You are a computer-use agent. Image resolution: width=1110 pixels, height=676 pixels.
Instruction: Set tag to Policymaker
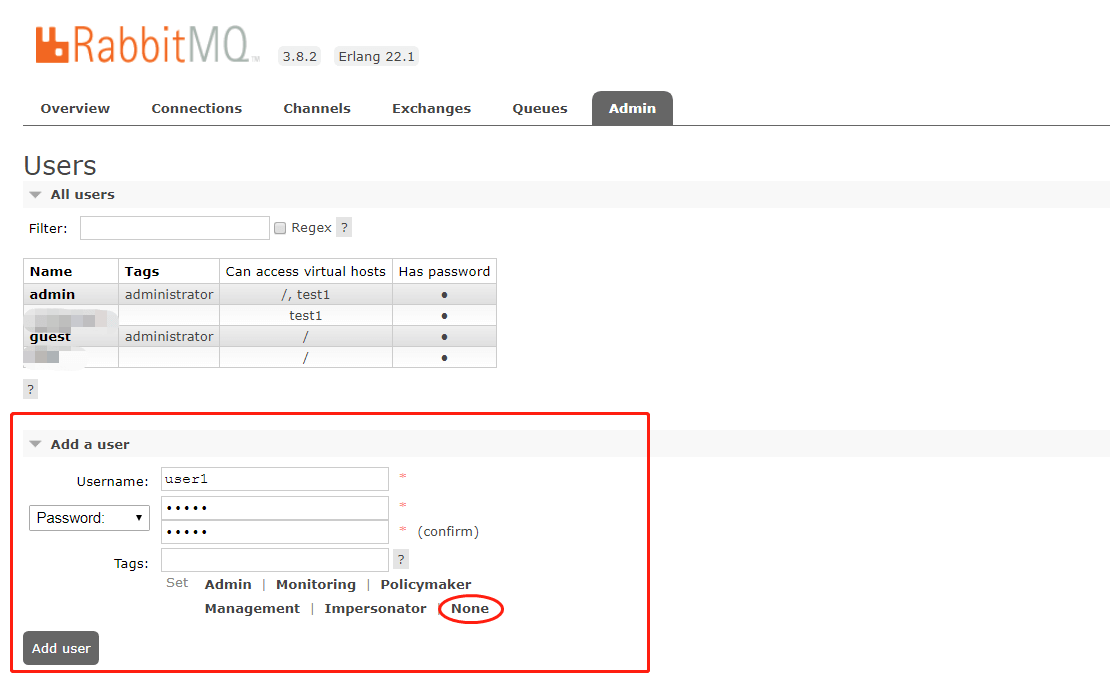425,584
